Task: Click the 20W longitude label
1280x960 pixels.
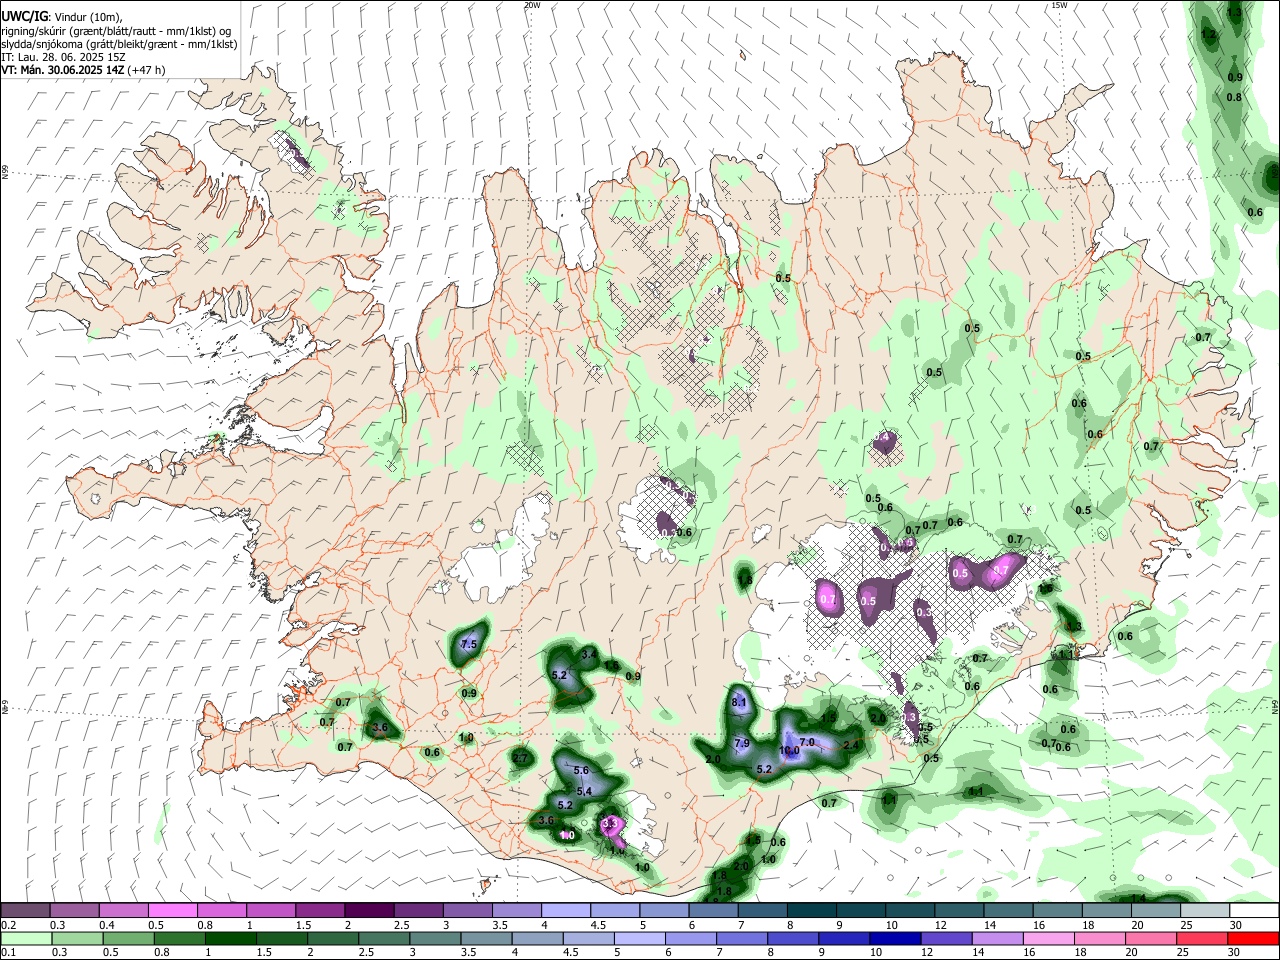Action: coord(533,5)
